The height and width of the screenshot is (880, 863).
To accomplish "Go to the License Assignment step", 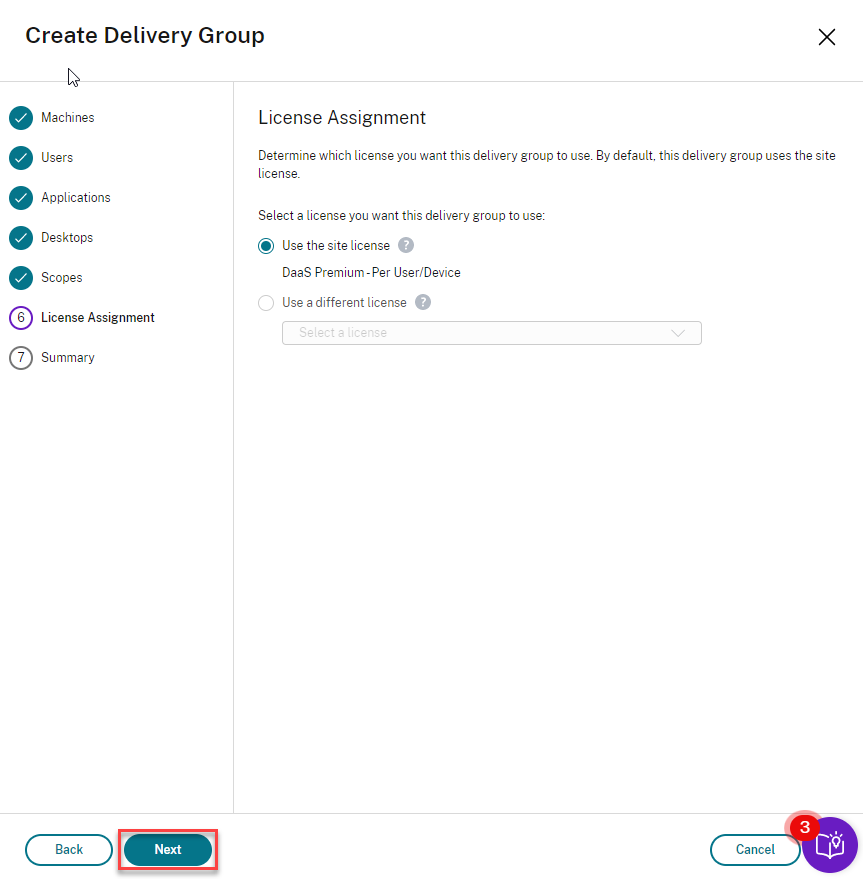I will click(98, 318).
